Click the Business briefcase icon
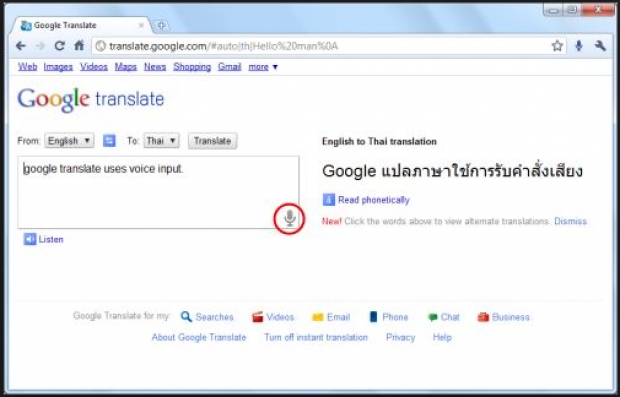 [483, 317]
